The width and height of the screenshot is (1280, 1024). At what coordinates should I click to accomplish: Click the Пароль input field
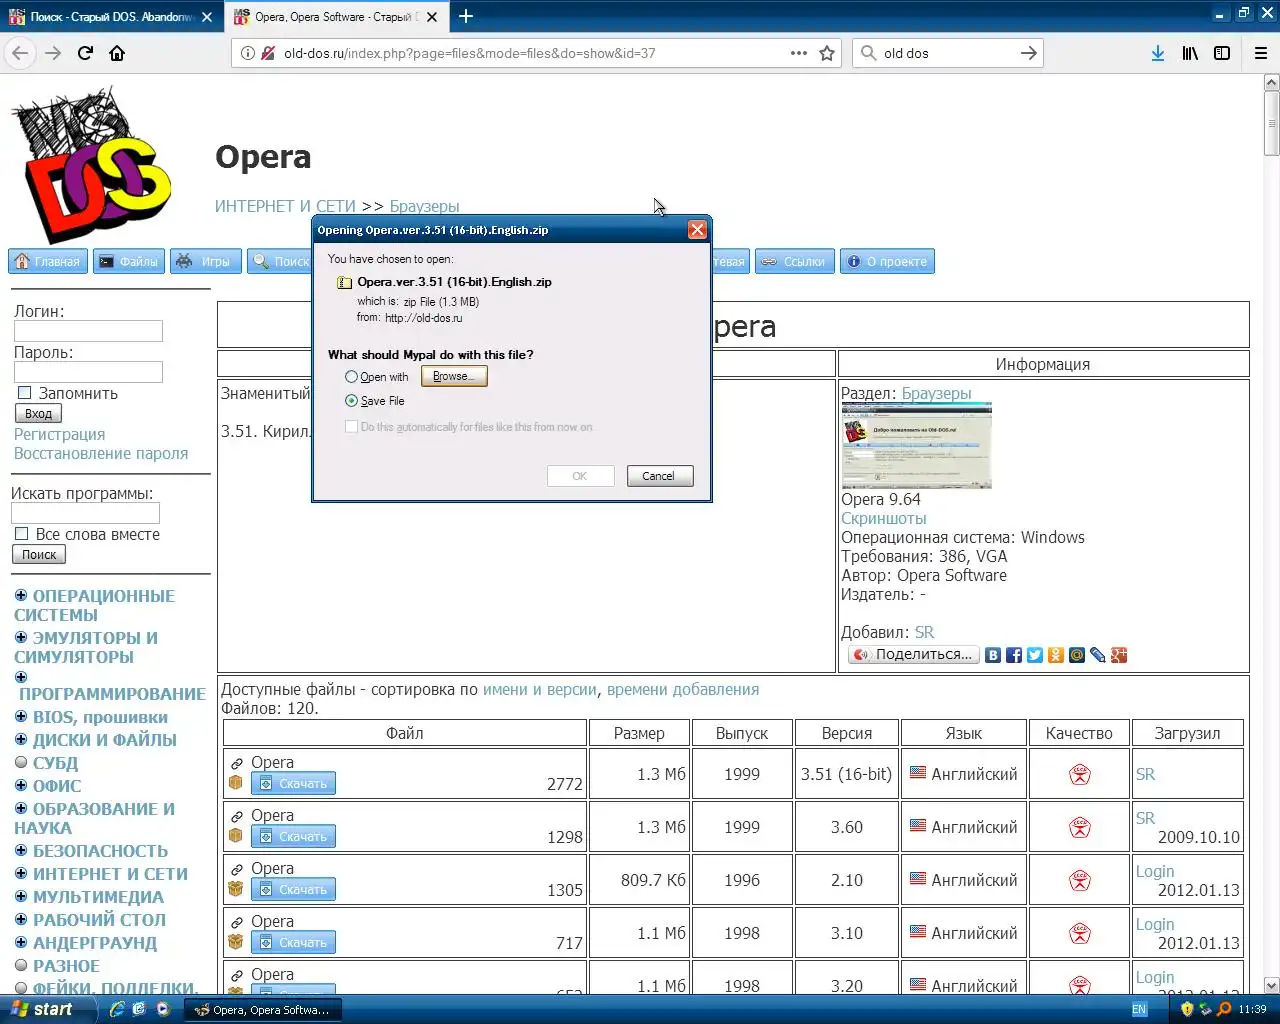(x=88, y=372)
